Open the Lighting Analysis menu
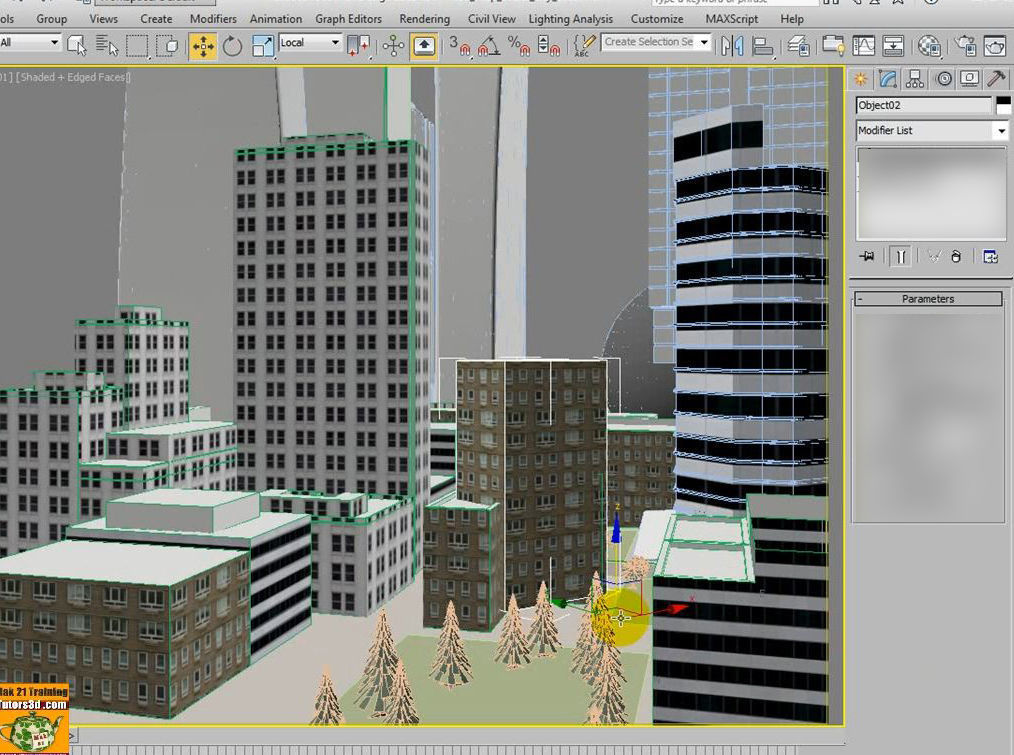Viewport: 1014px width, 755px height. click(570, 19)
